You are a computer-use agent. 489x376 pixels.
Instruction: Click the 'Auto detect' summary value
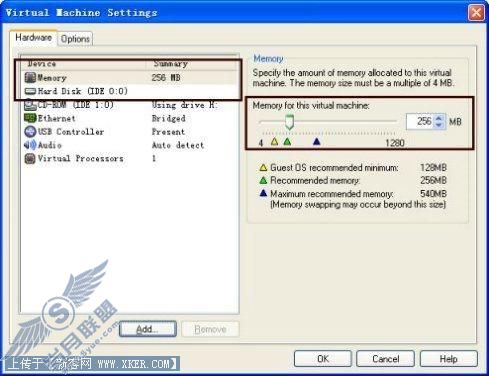(178, 145)
